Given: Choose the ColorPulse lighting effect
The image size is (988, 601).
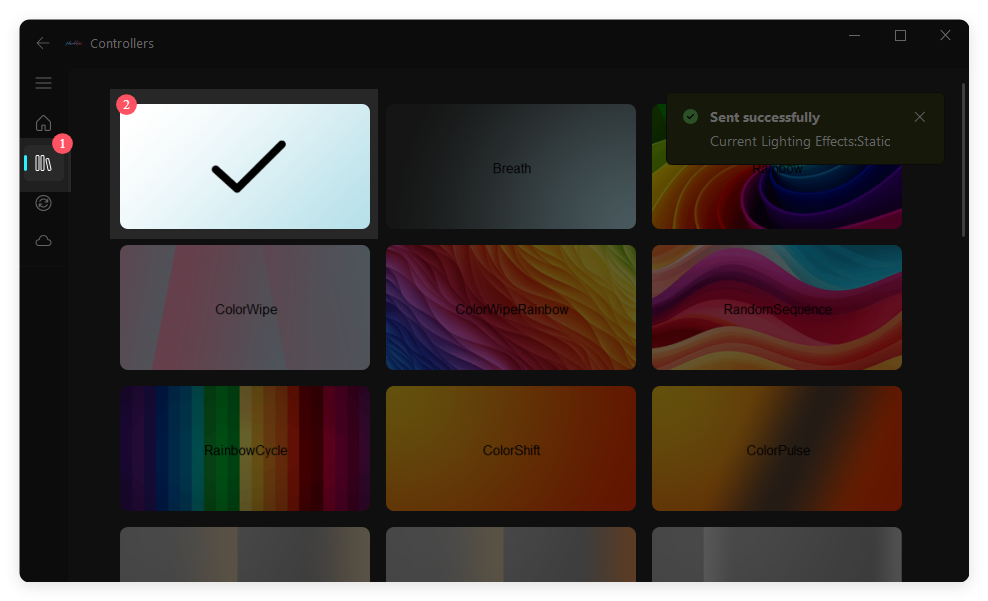Looking at the screenshot, I should click(777, 449).
